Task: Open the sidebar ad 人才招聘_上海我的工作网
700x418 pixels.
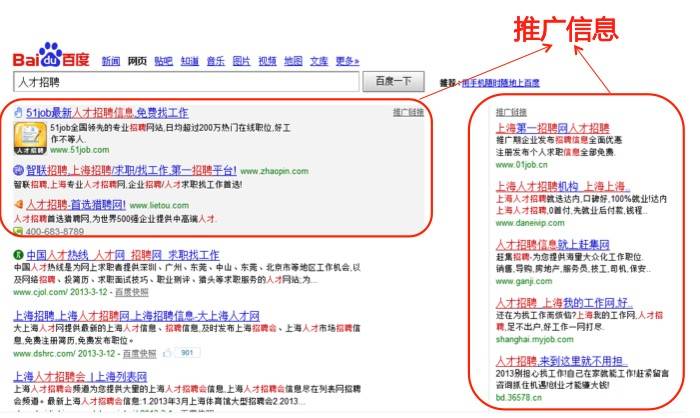Action: [564, 303]
